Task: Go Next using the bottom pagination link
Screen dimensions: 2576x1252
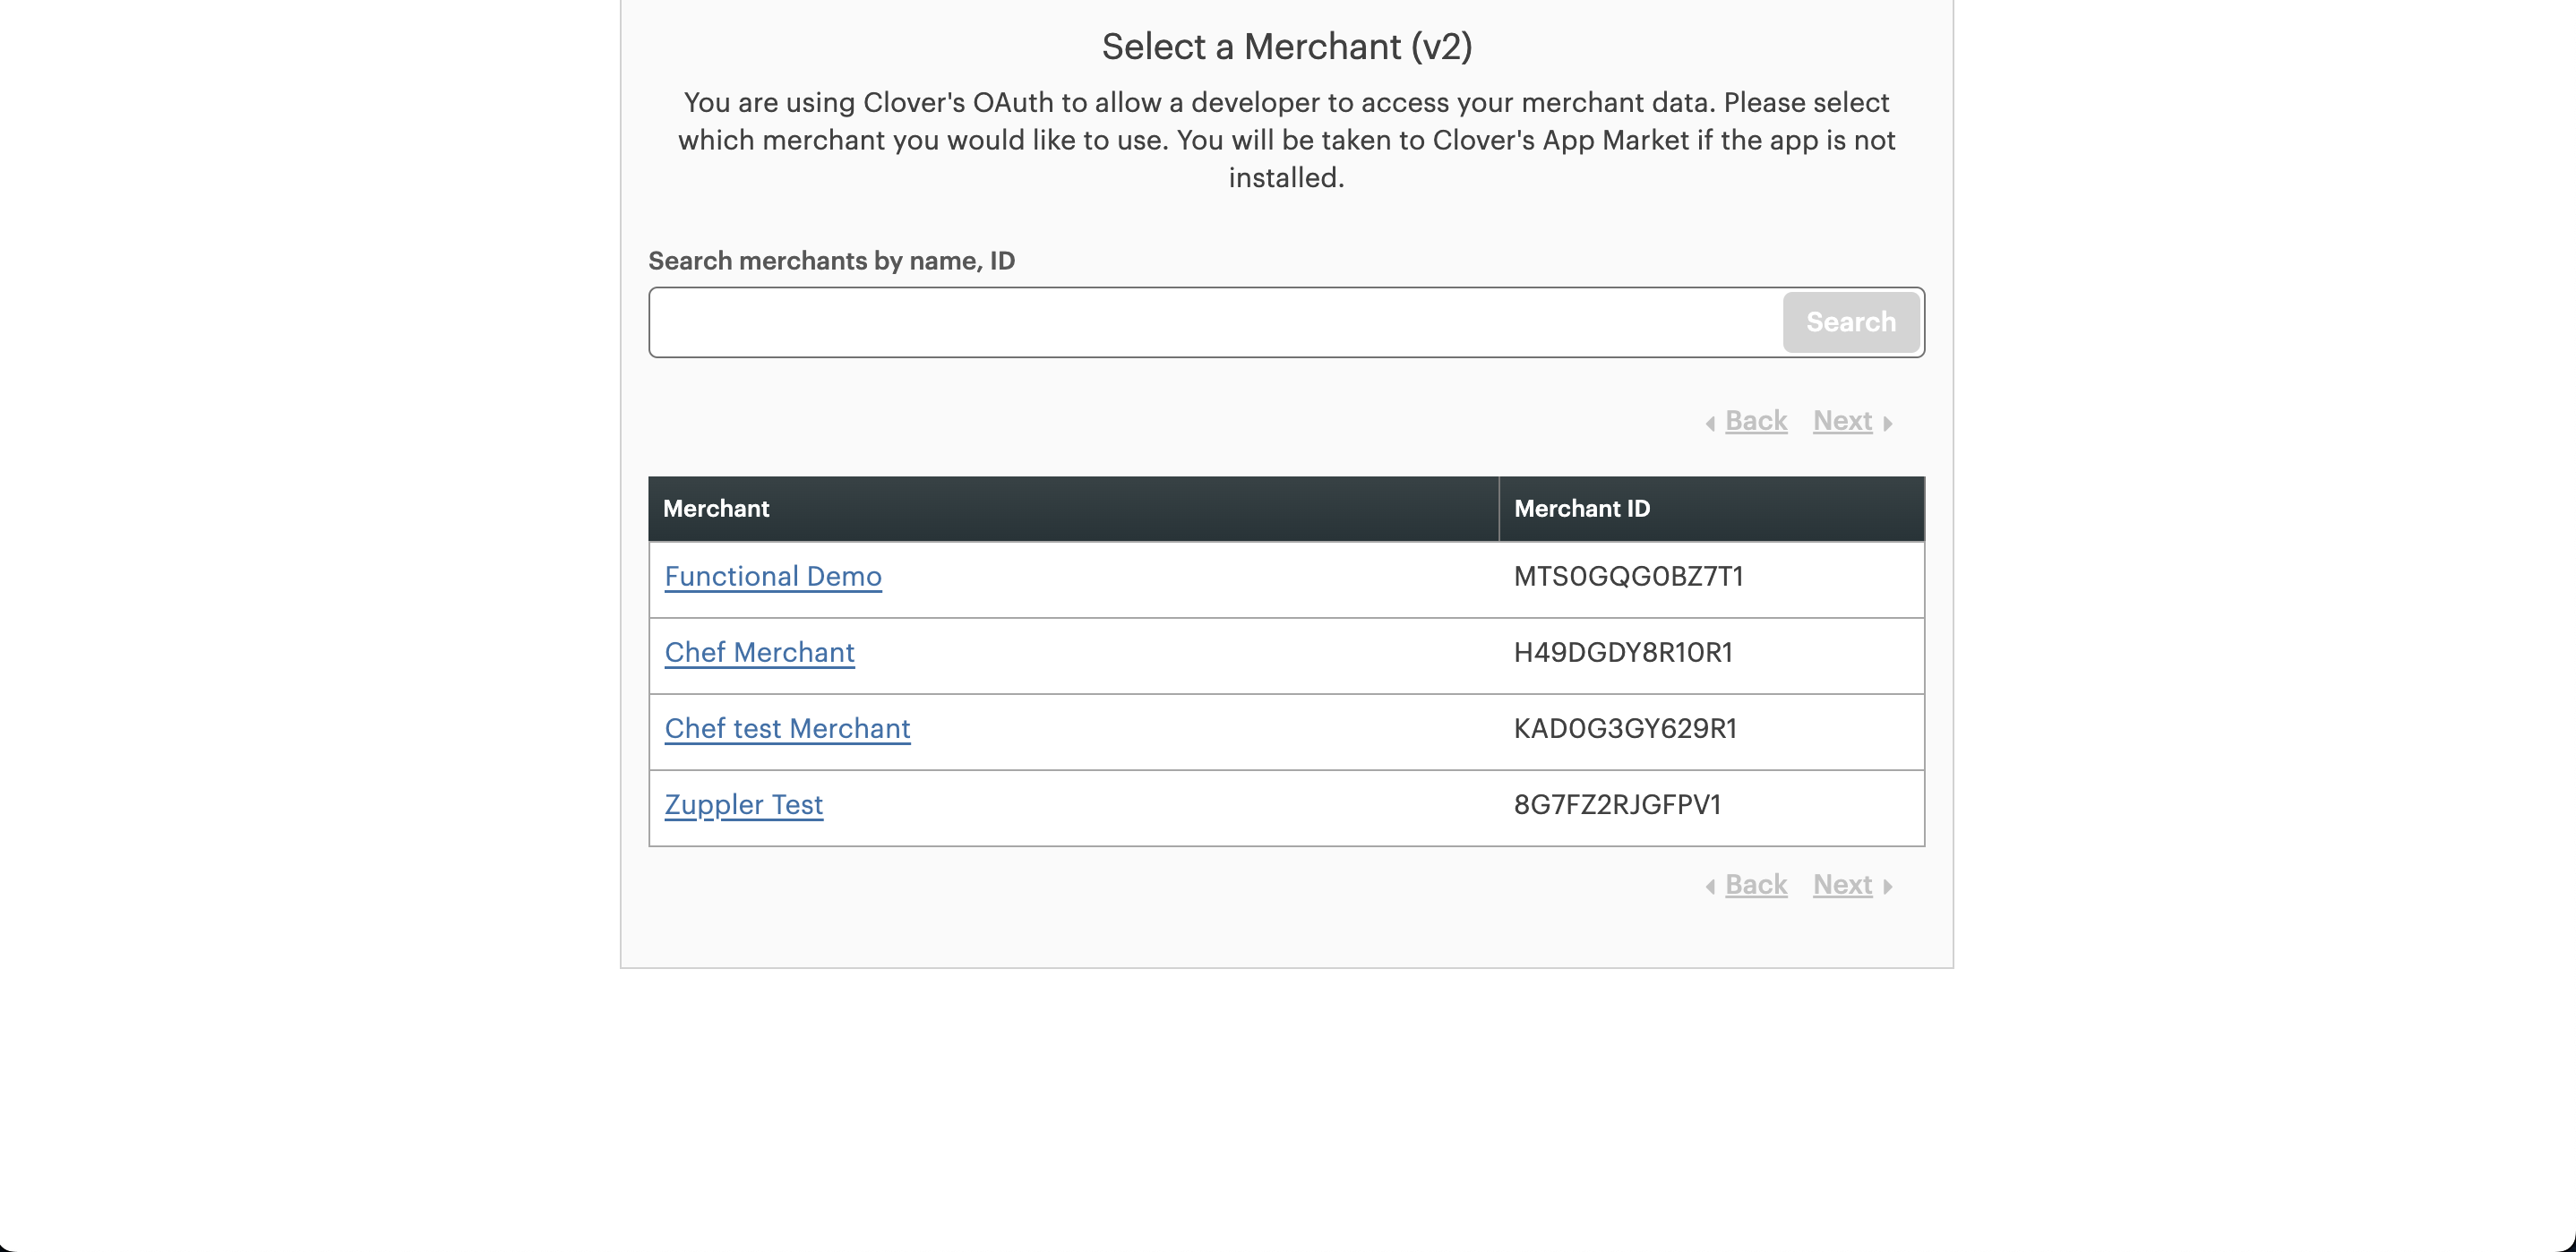Action: (1842, 884)
